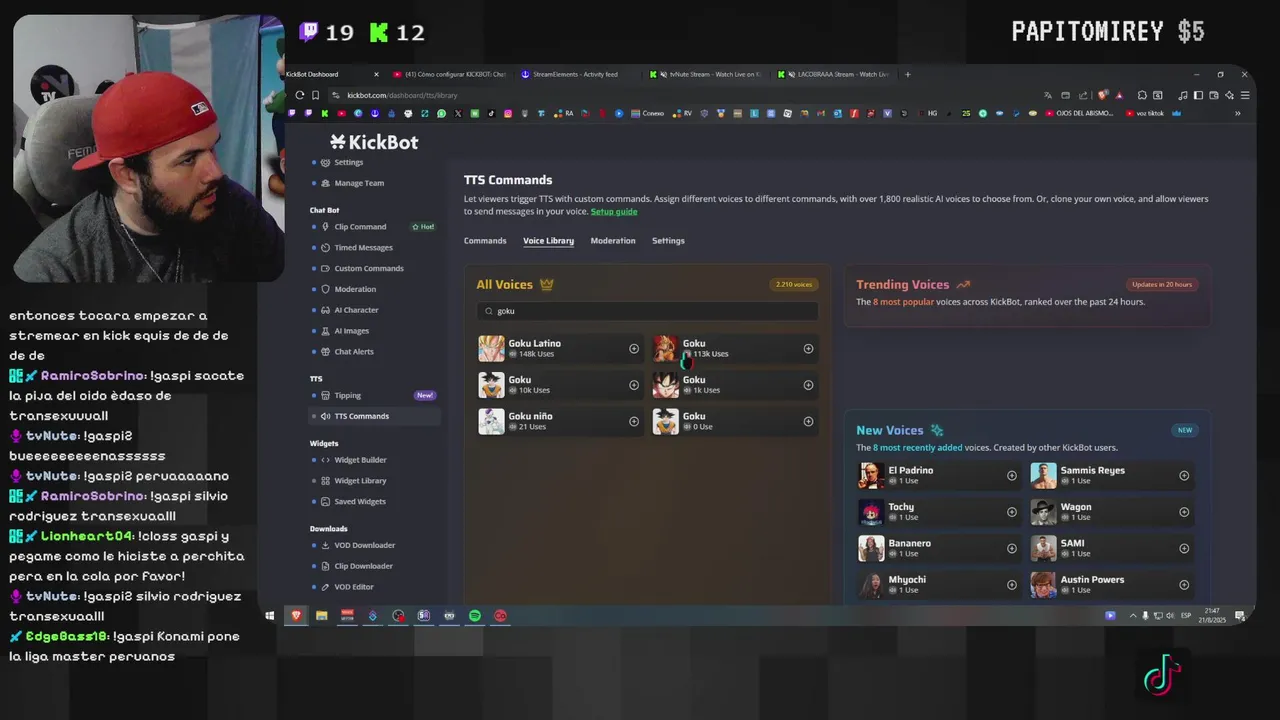
Task: Open the 'Conexo' bookmark
Action: (x=648, y=113)
